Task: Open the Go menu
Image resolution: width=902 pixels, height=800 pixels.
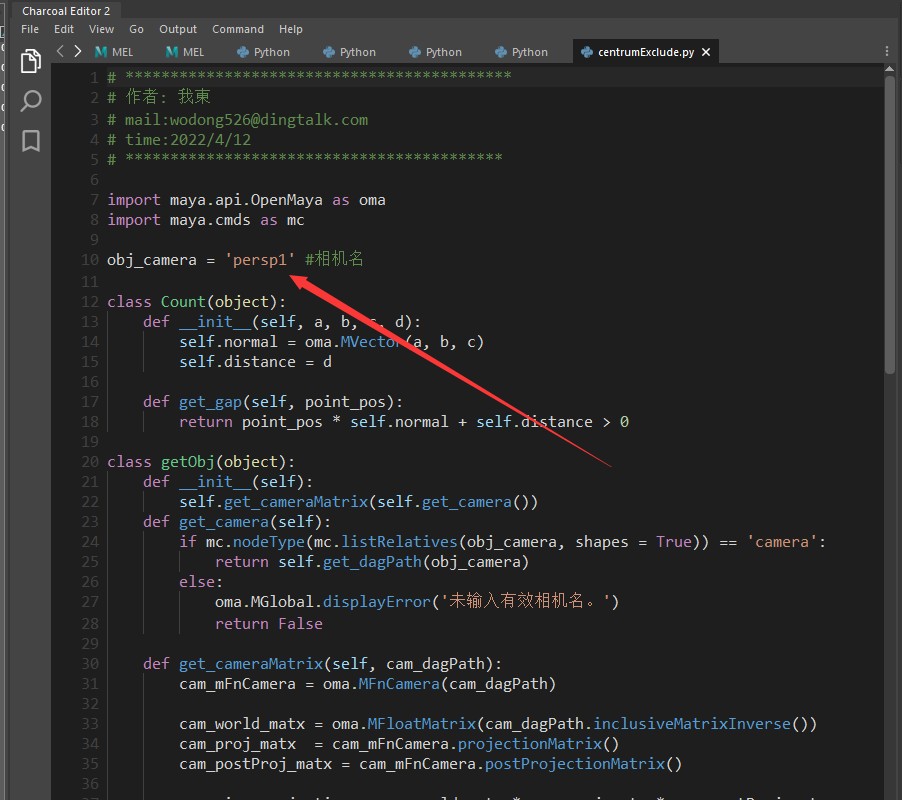Action: click(x=136, y=29)
